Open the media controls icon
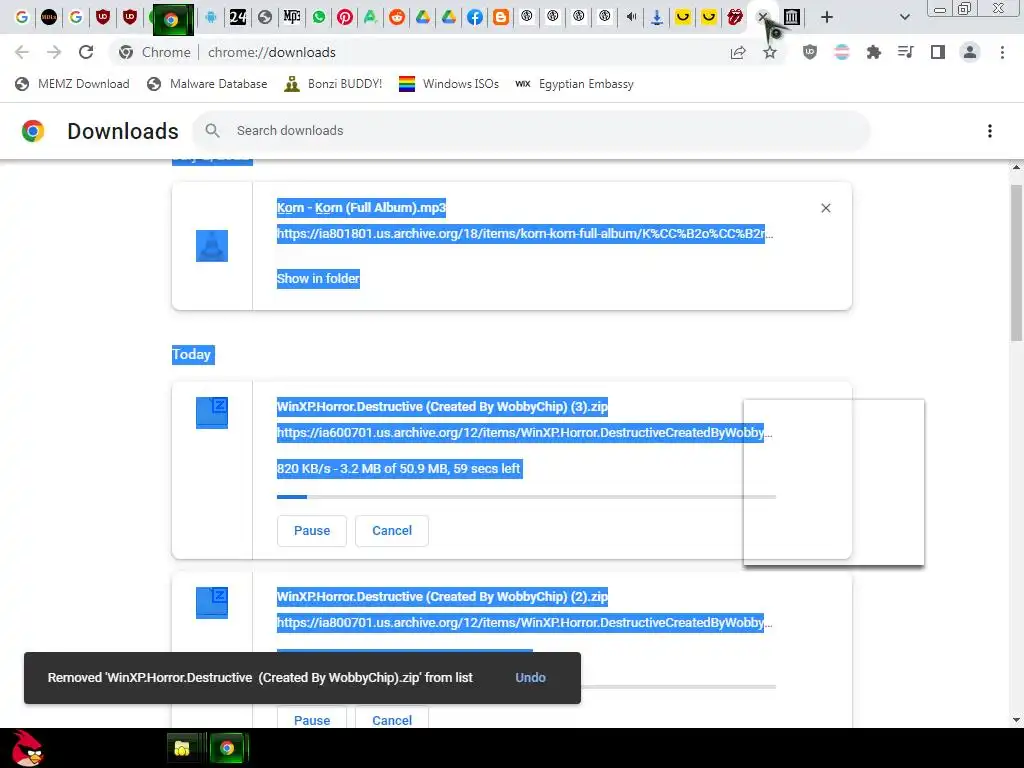Screen dimensions: 1024x768 tap(906, 52)
